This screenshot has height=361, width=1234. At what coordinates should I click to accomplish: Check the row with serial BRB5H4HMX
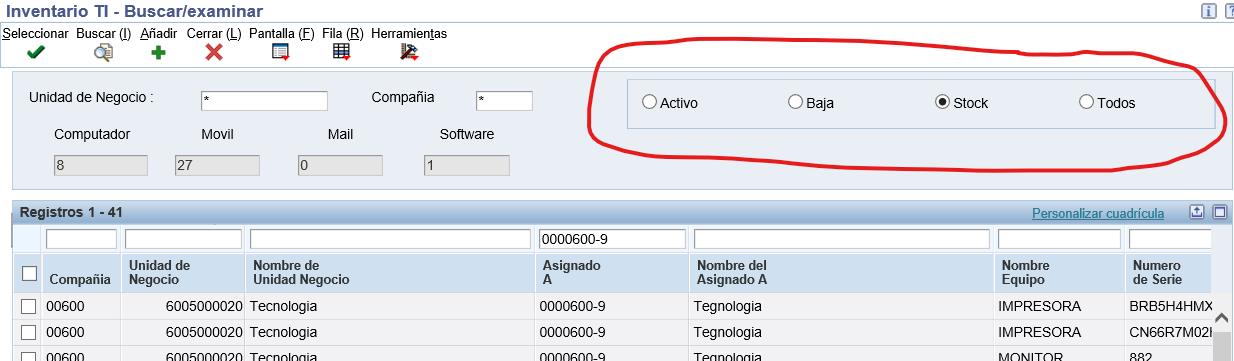coord(29,306)
